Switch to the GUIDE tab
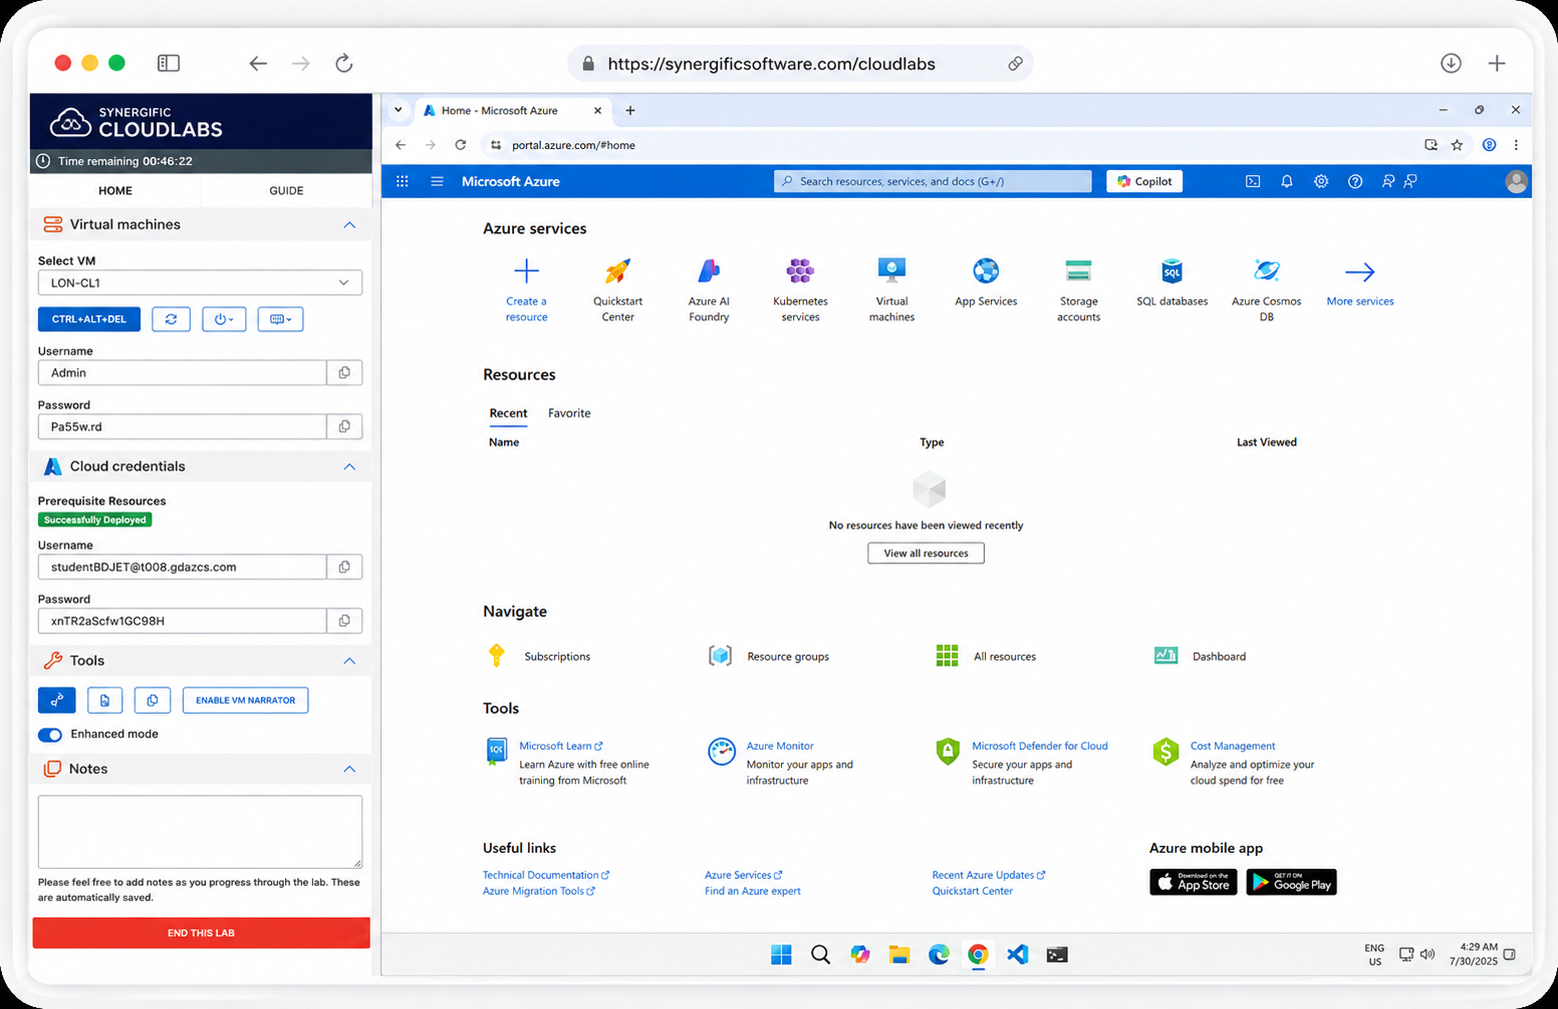 tap(286, 191)
